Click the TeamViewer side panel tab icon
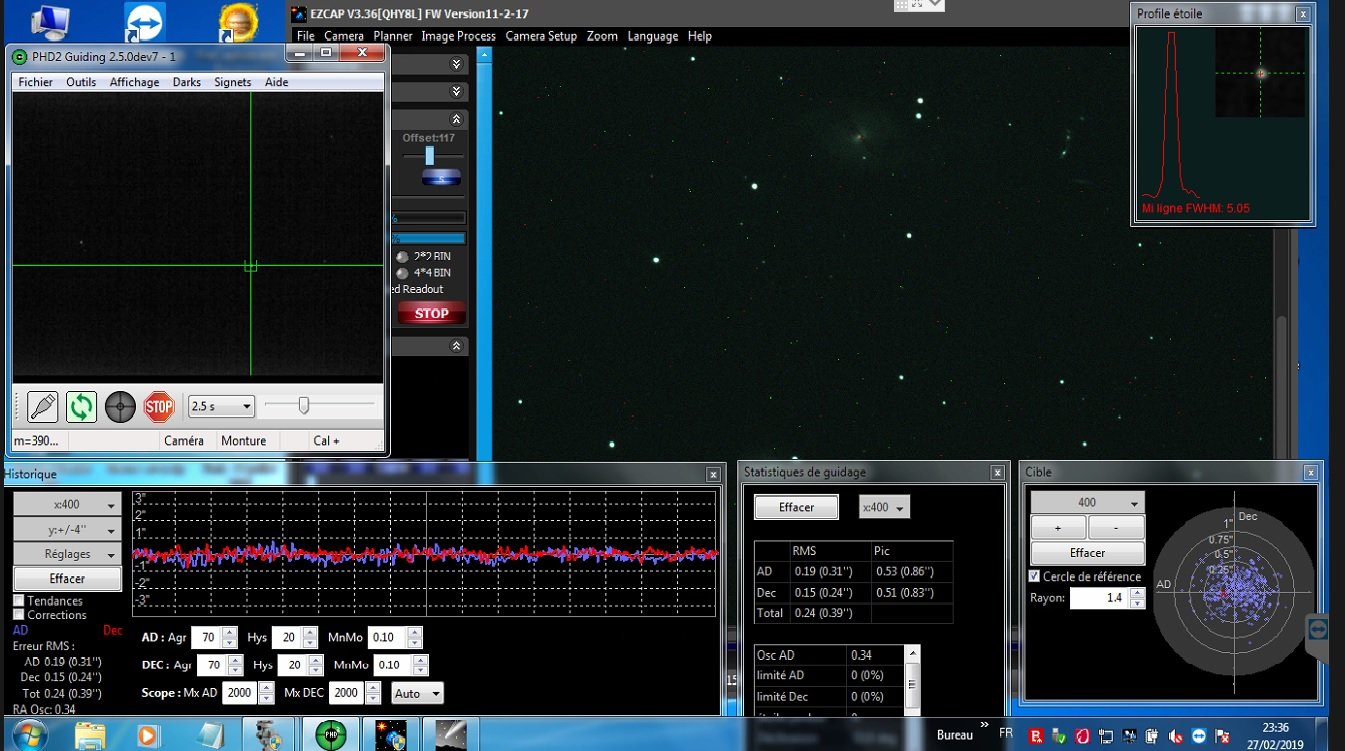Screen dimensions: 1345x751 coord(1318,629)
